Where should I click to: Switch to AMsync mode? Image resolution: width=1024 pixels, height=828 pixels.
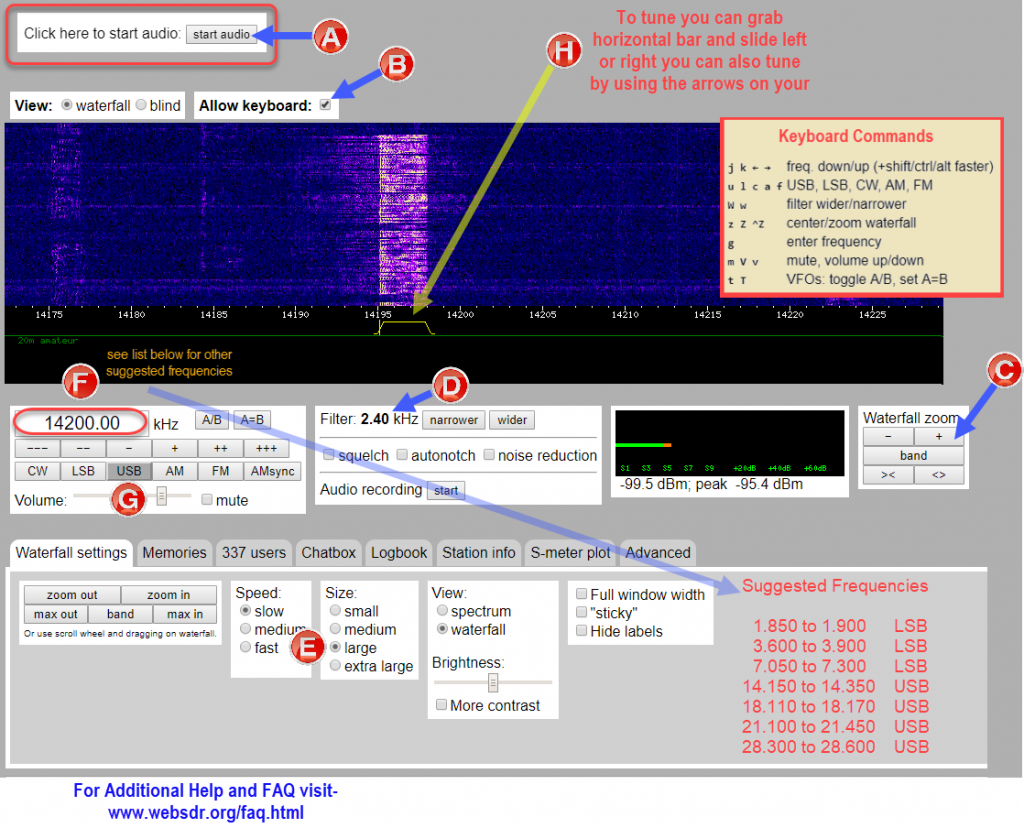(272, 471)
